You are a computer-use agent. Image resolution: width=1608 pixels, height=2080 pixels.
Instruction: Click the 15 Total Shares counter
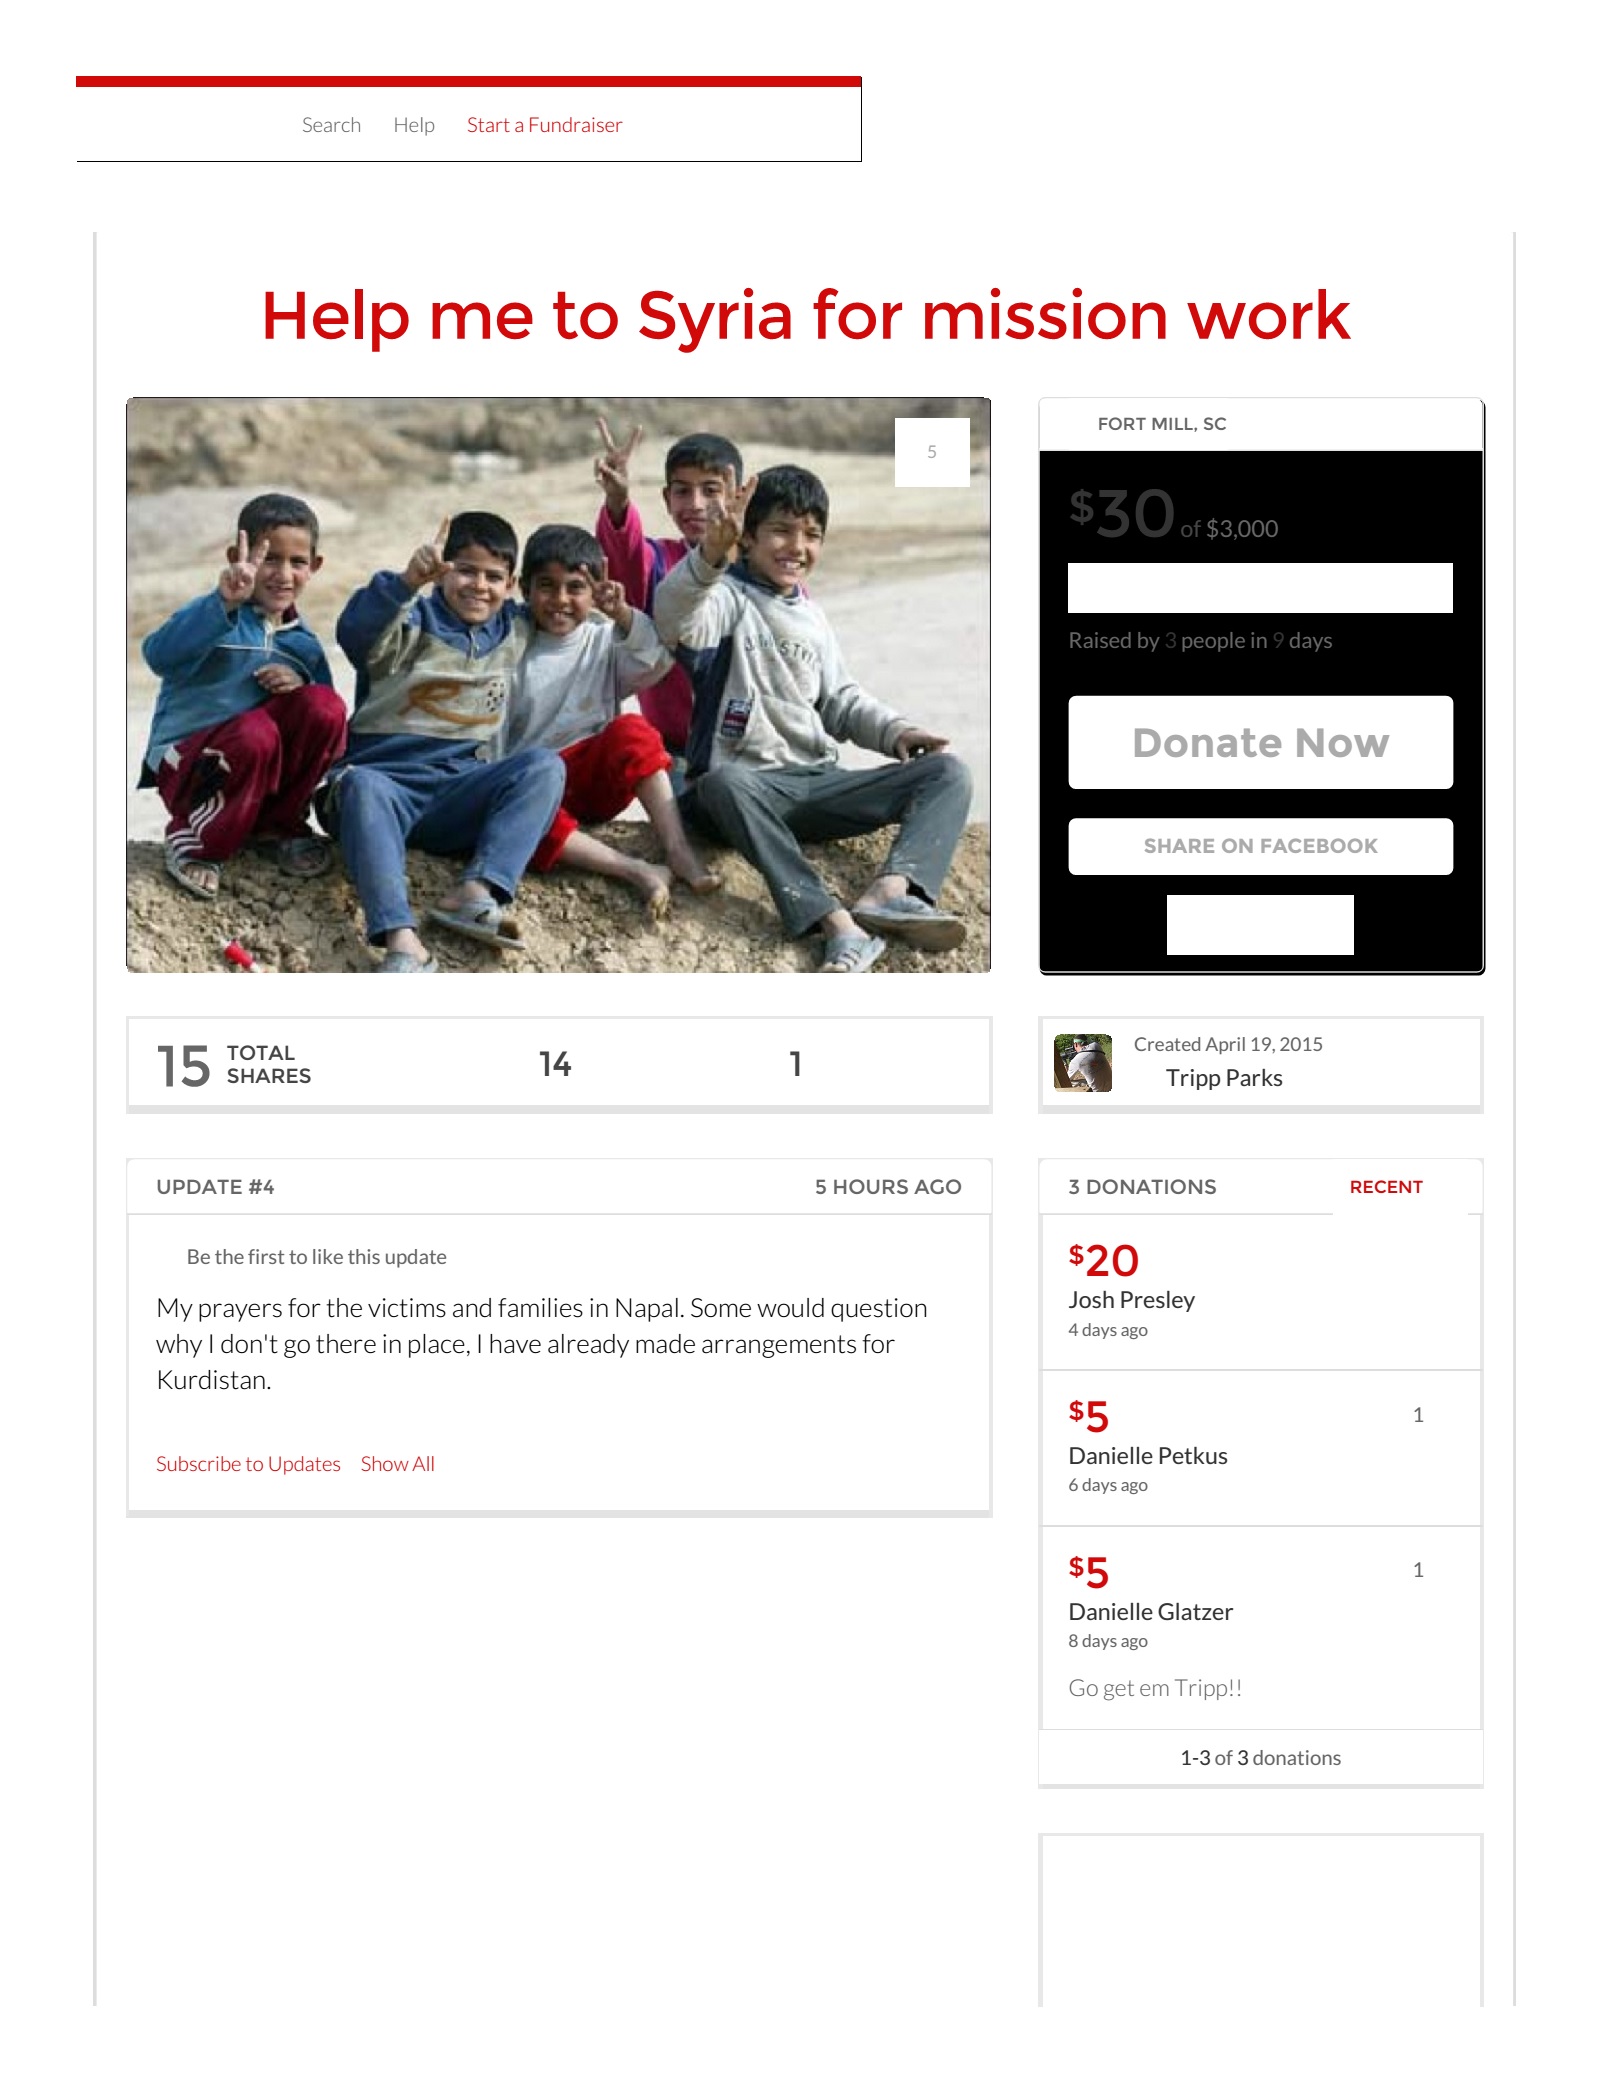[x=234, y=1064]
